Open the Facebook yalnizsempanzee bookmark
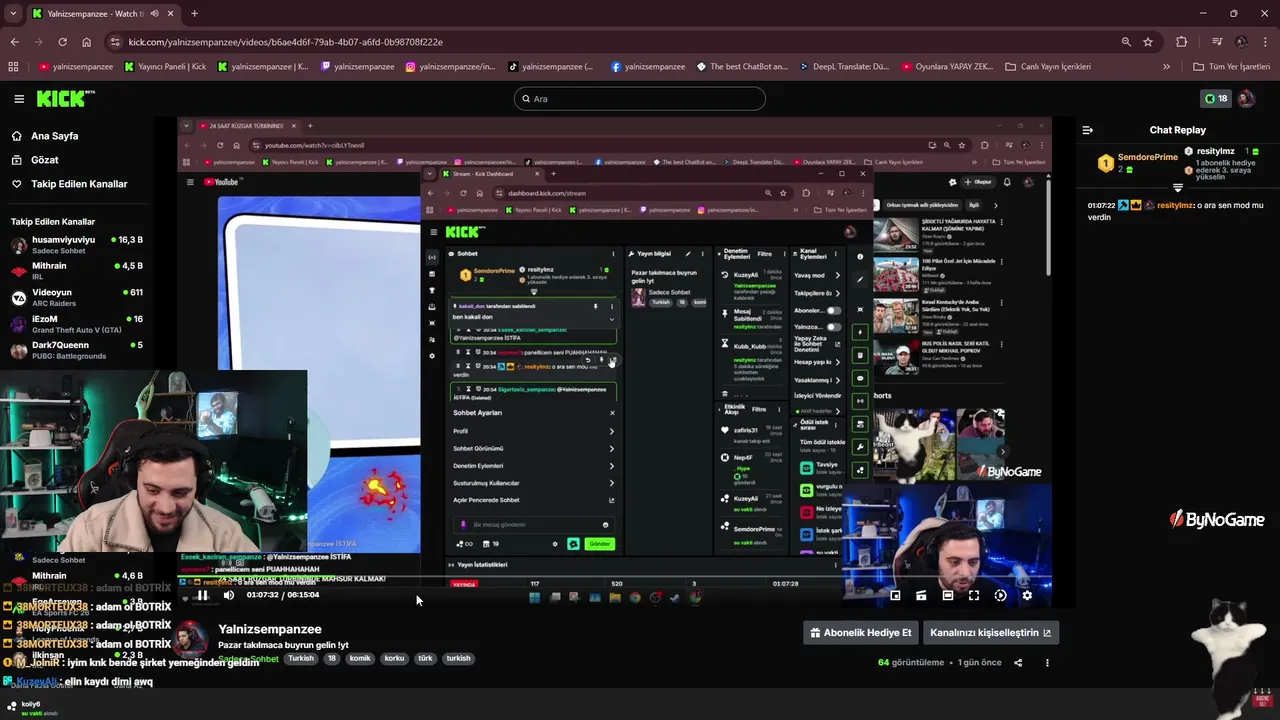 (648, 67)
